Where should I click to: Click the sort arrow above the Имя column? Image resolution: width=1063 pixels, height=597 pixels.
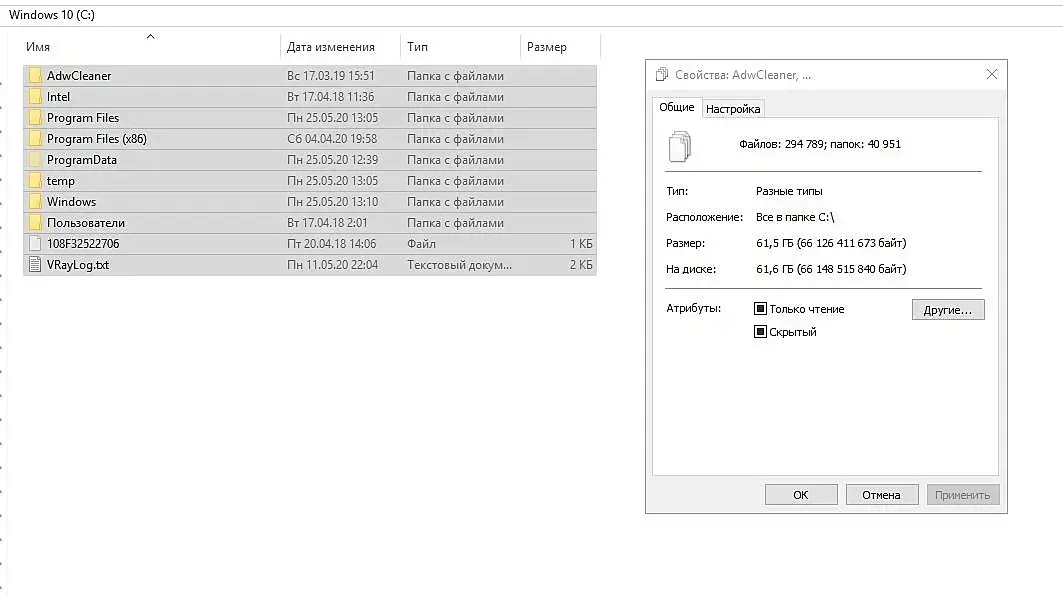click(151, 36)
